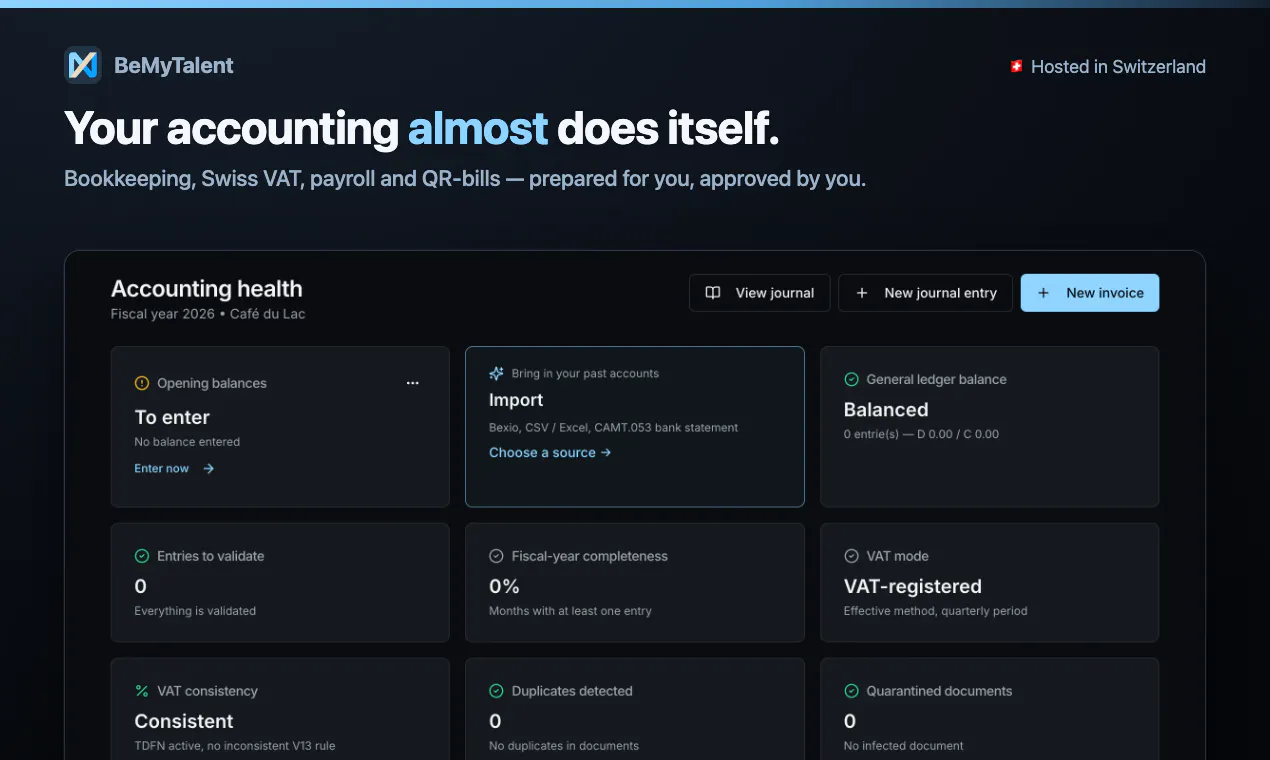Click the Fiscal-year completeness check icon
Screen dimensions: 1270x760
(496, 556)
